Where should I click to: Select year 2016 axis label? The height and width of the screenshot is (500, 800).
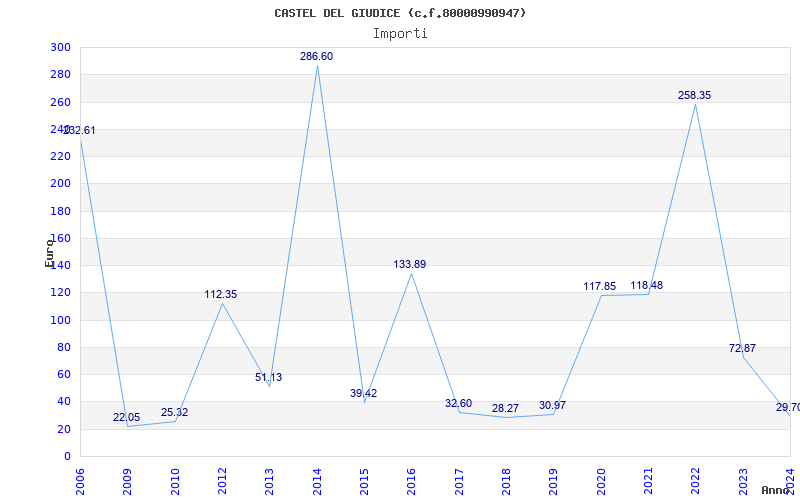tap(411, 482)
